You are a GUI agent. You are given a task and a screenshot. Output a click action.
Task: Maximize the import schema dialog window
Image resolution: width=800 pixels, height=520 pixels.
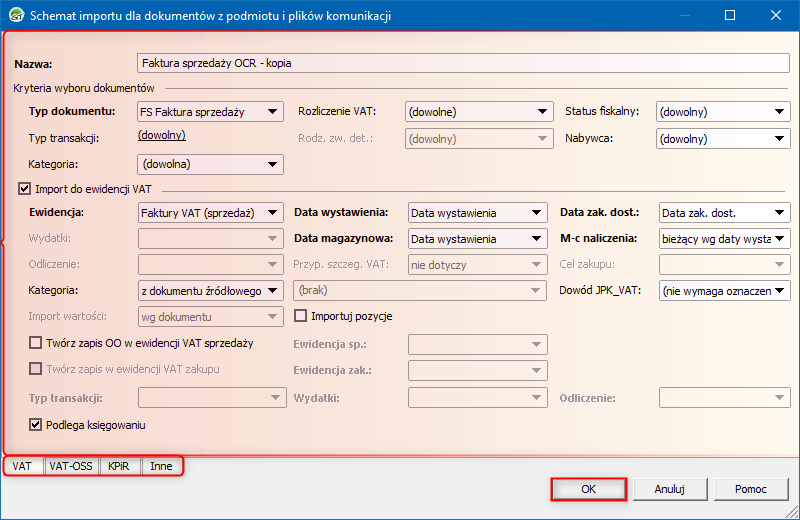point(730,16)
